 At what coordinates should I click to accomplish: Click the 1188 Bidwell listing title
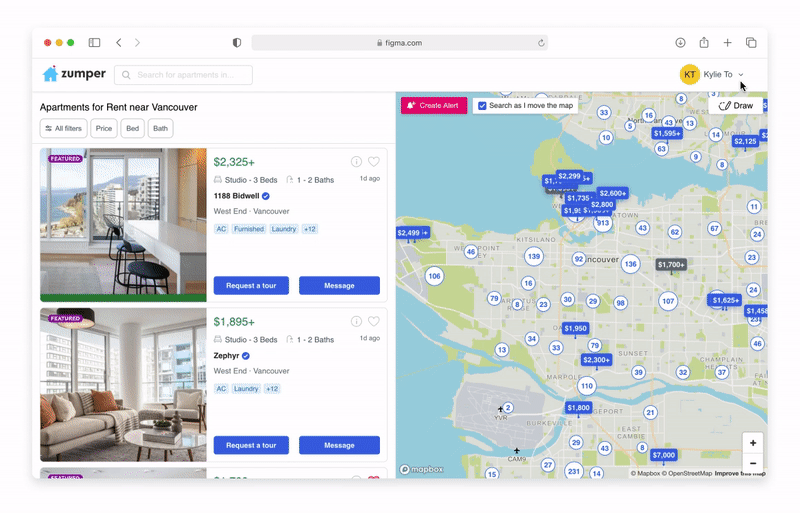(x=236, y=196)
